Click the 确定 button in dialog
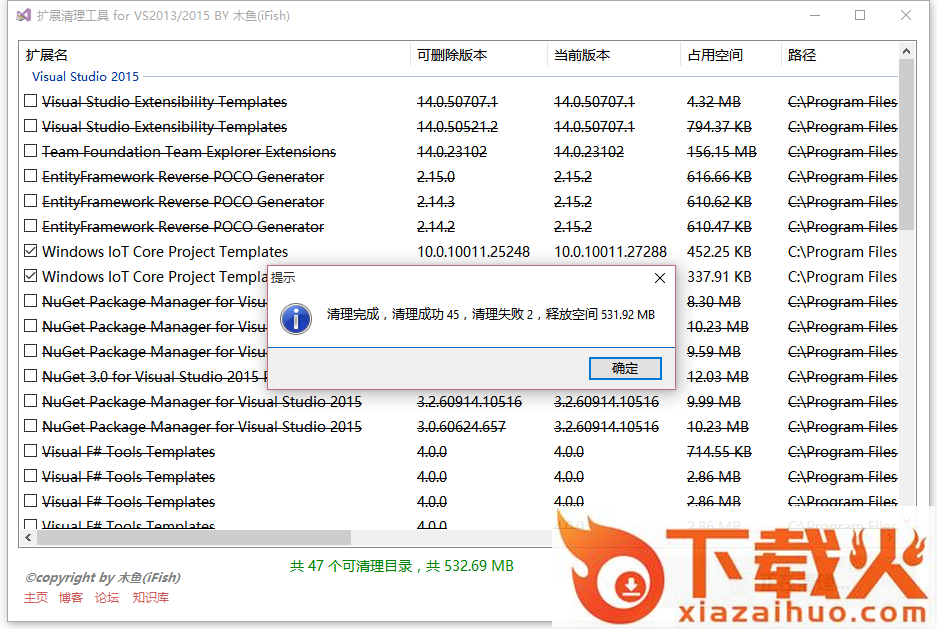Viewport: 937px width, 629px height. [x=625, y=368]
